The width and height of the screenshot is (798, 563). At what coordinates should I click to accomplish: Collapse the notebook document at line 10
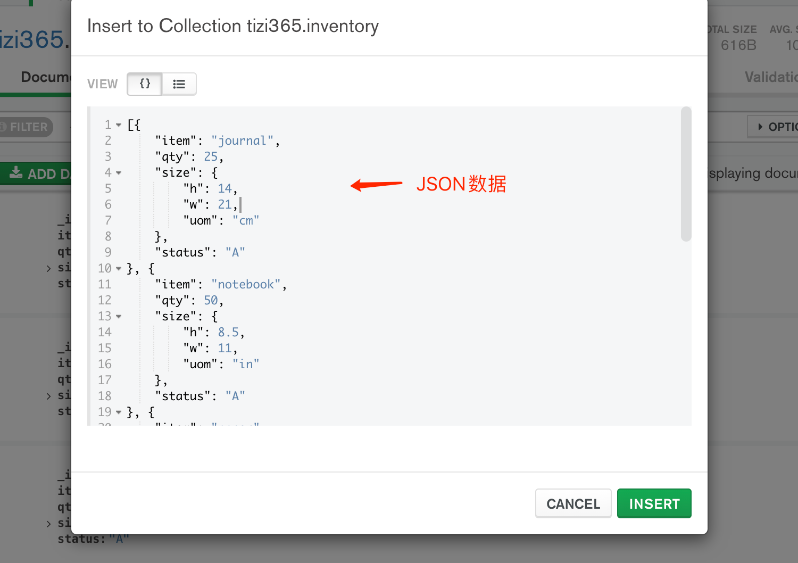tap(119, 269)
